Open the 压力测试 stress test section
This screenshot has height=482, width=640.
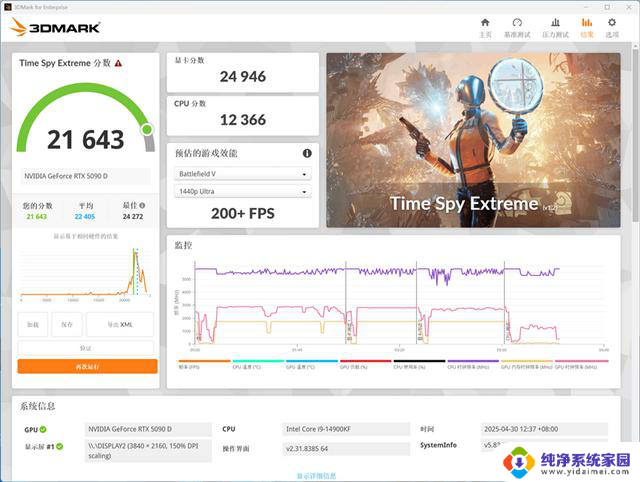pos(555,28)
